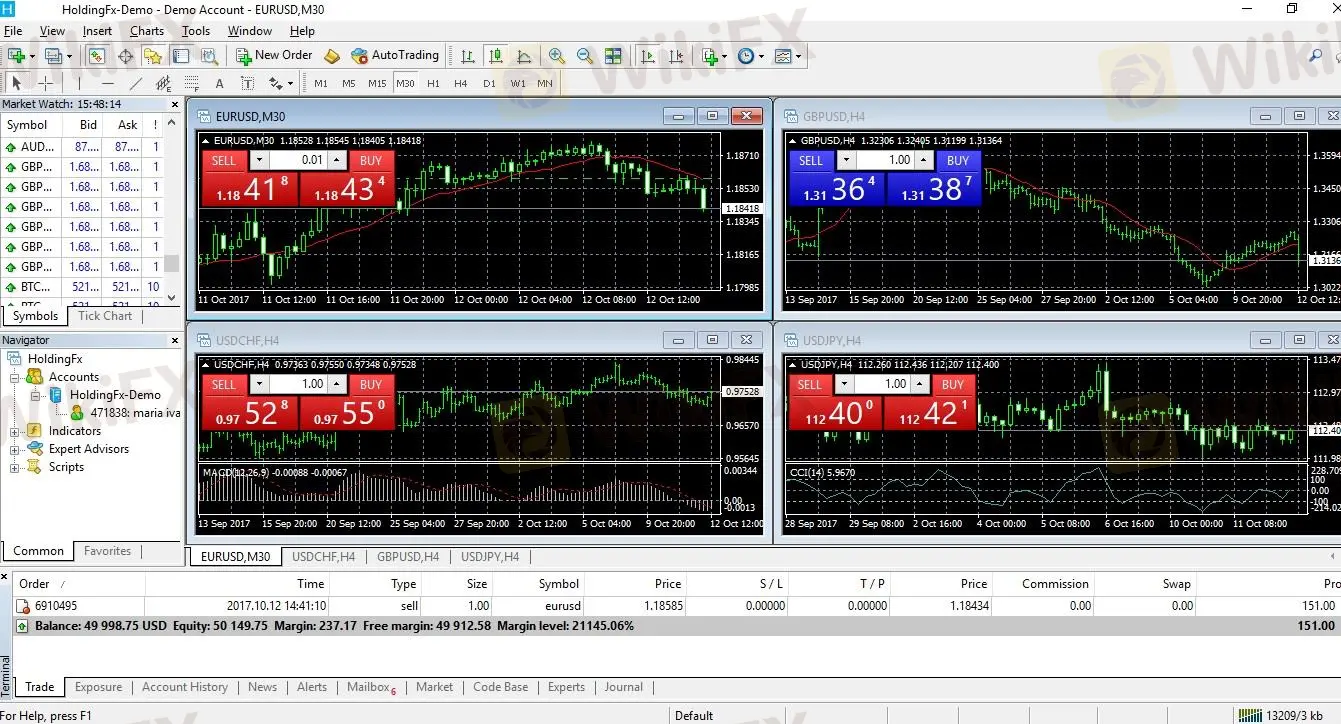Switch timeframe to M5
This screenshot has width=1341, height=724.
[349, 83]
